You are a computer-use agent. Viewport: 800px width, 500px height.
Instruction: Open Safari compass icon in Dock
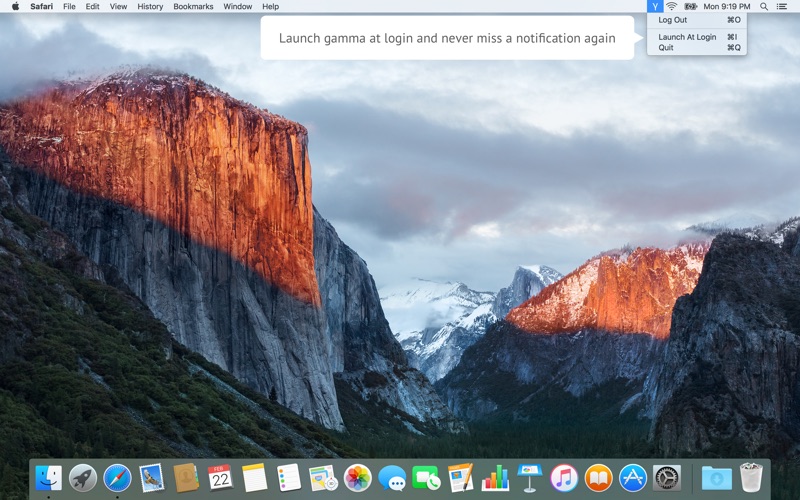coord(117,478)
